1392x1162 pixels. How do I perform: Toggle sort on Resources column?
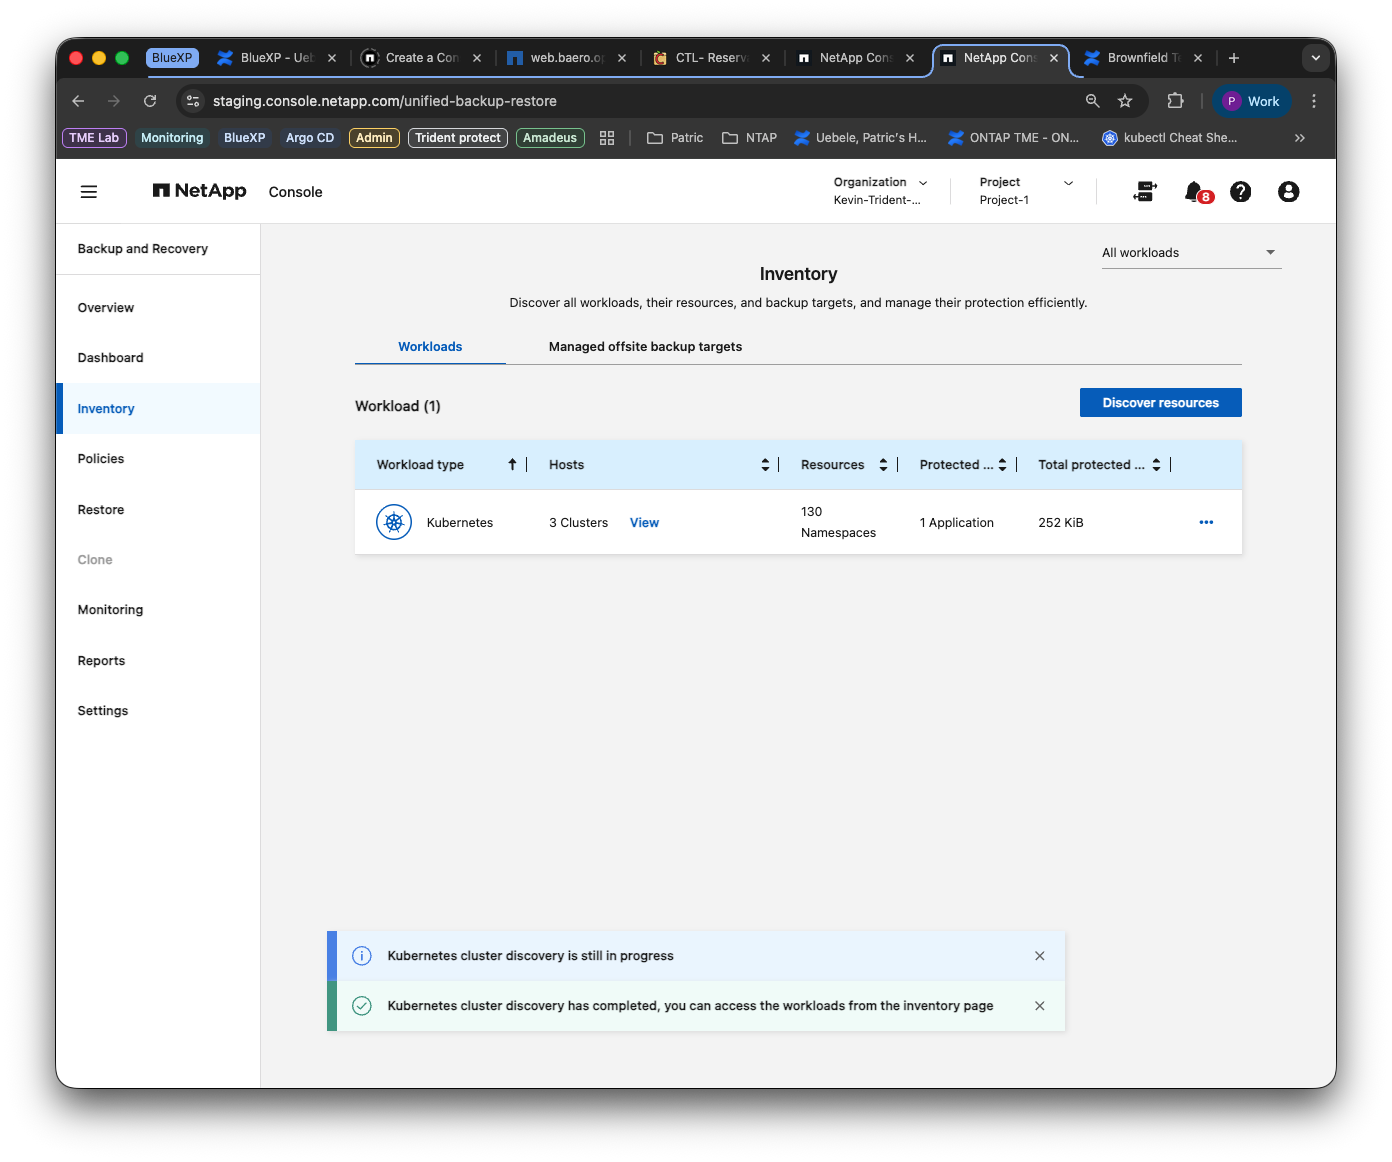click(x=883, y=465)
